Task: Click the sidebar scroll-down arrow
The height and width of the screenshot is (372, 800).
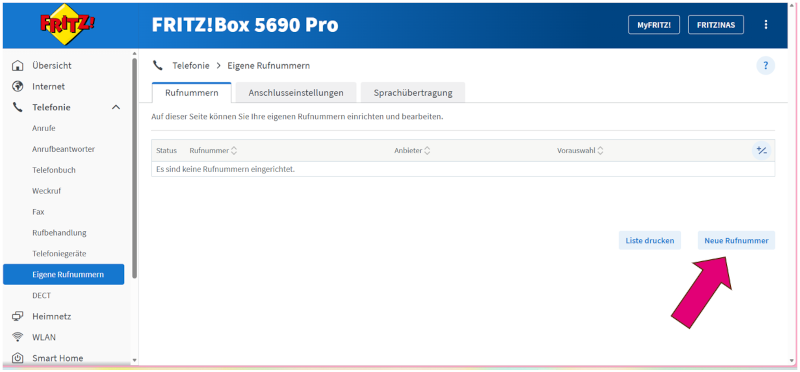Action: pos(134,360)
